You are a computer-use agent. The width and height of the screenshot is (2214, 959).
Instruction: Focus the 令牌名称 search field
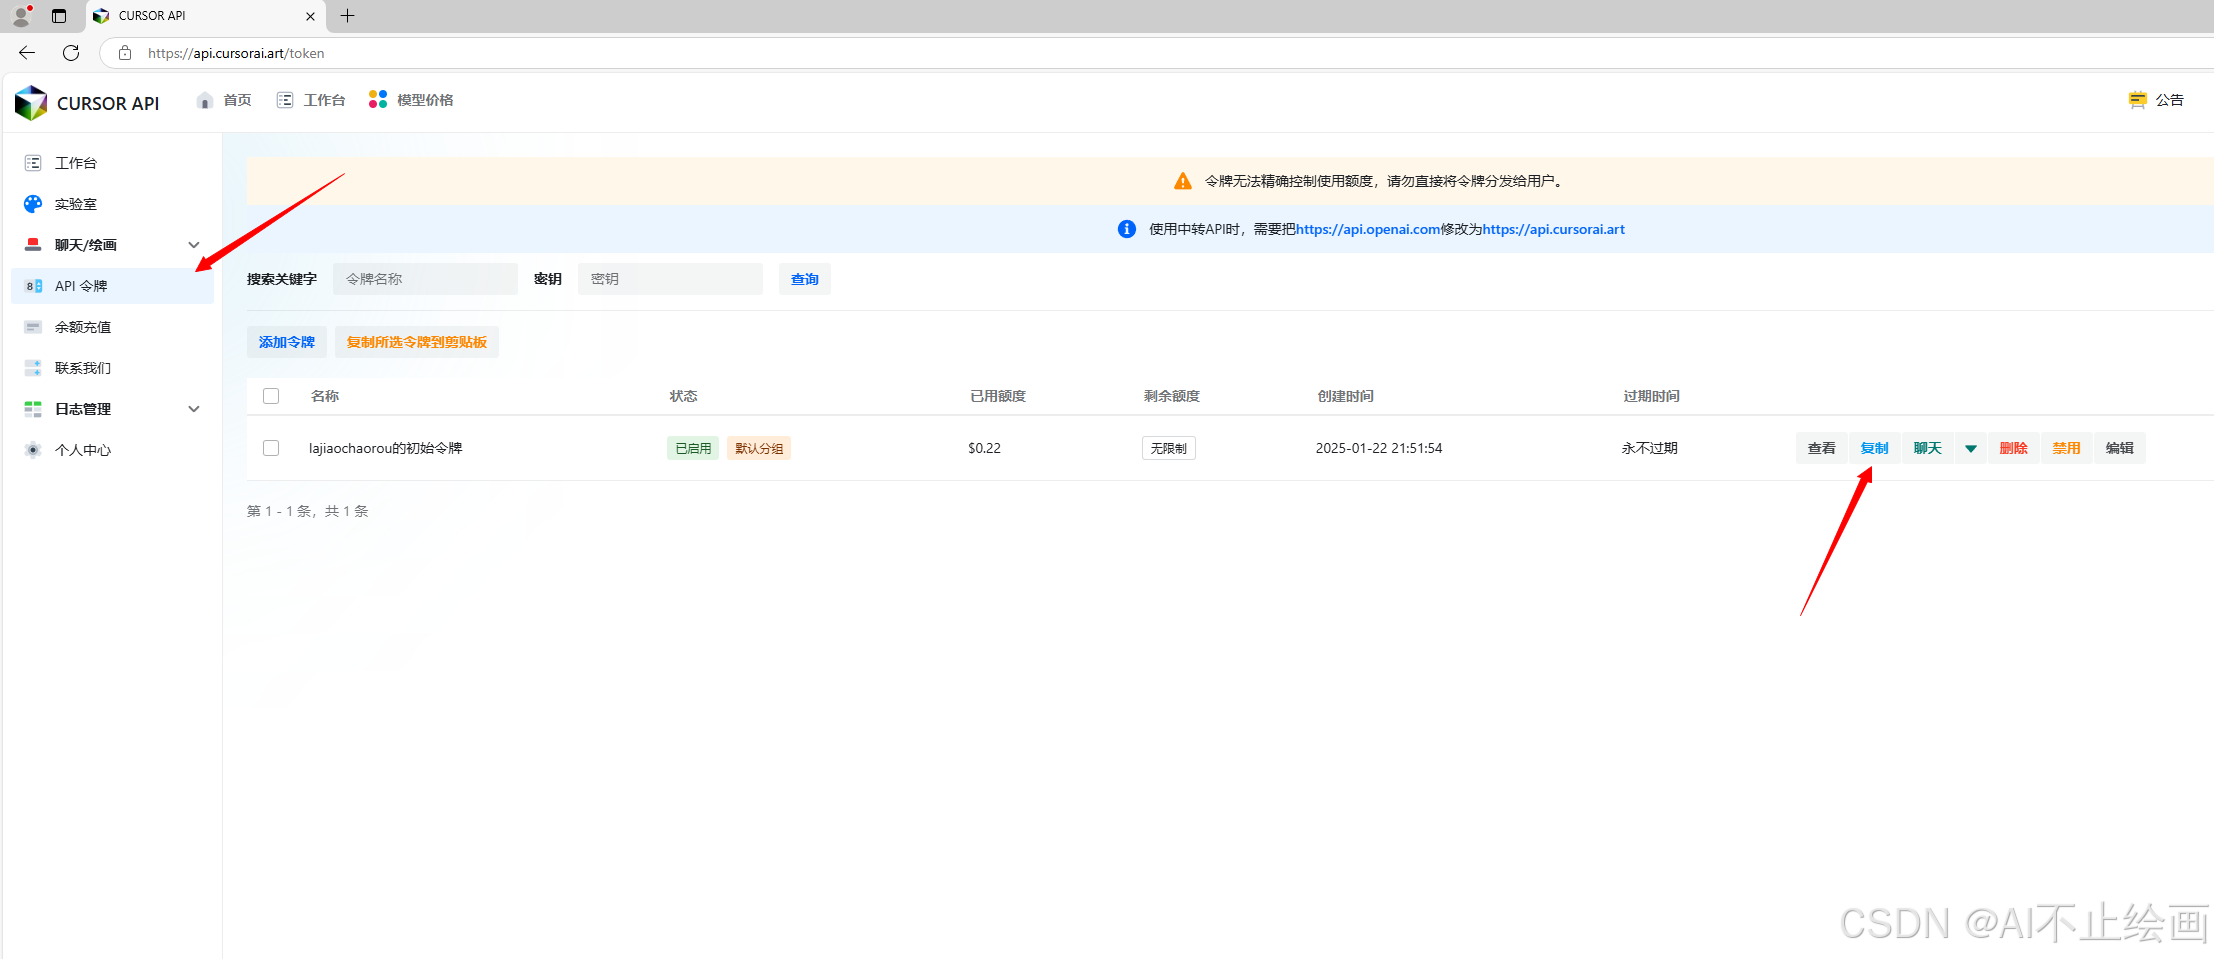[426, 279]
